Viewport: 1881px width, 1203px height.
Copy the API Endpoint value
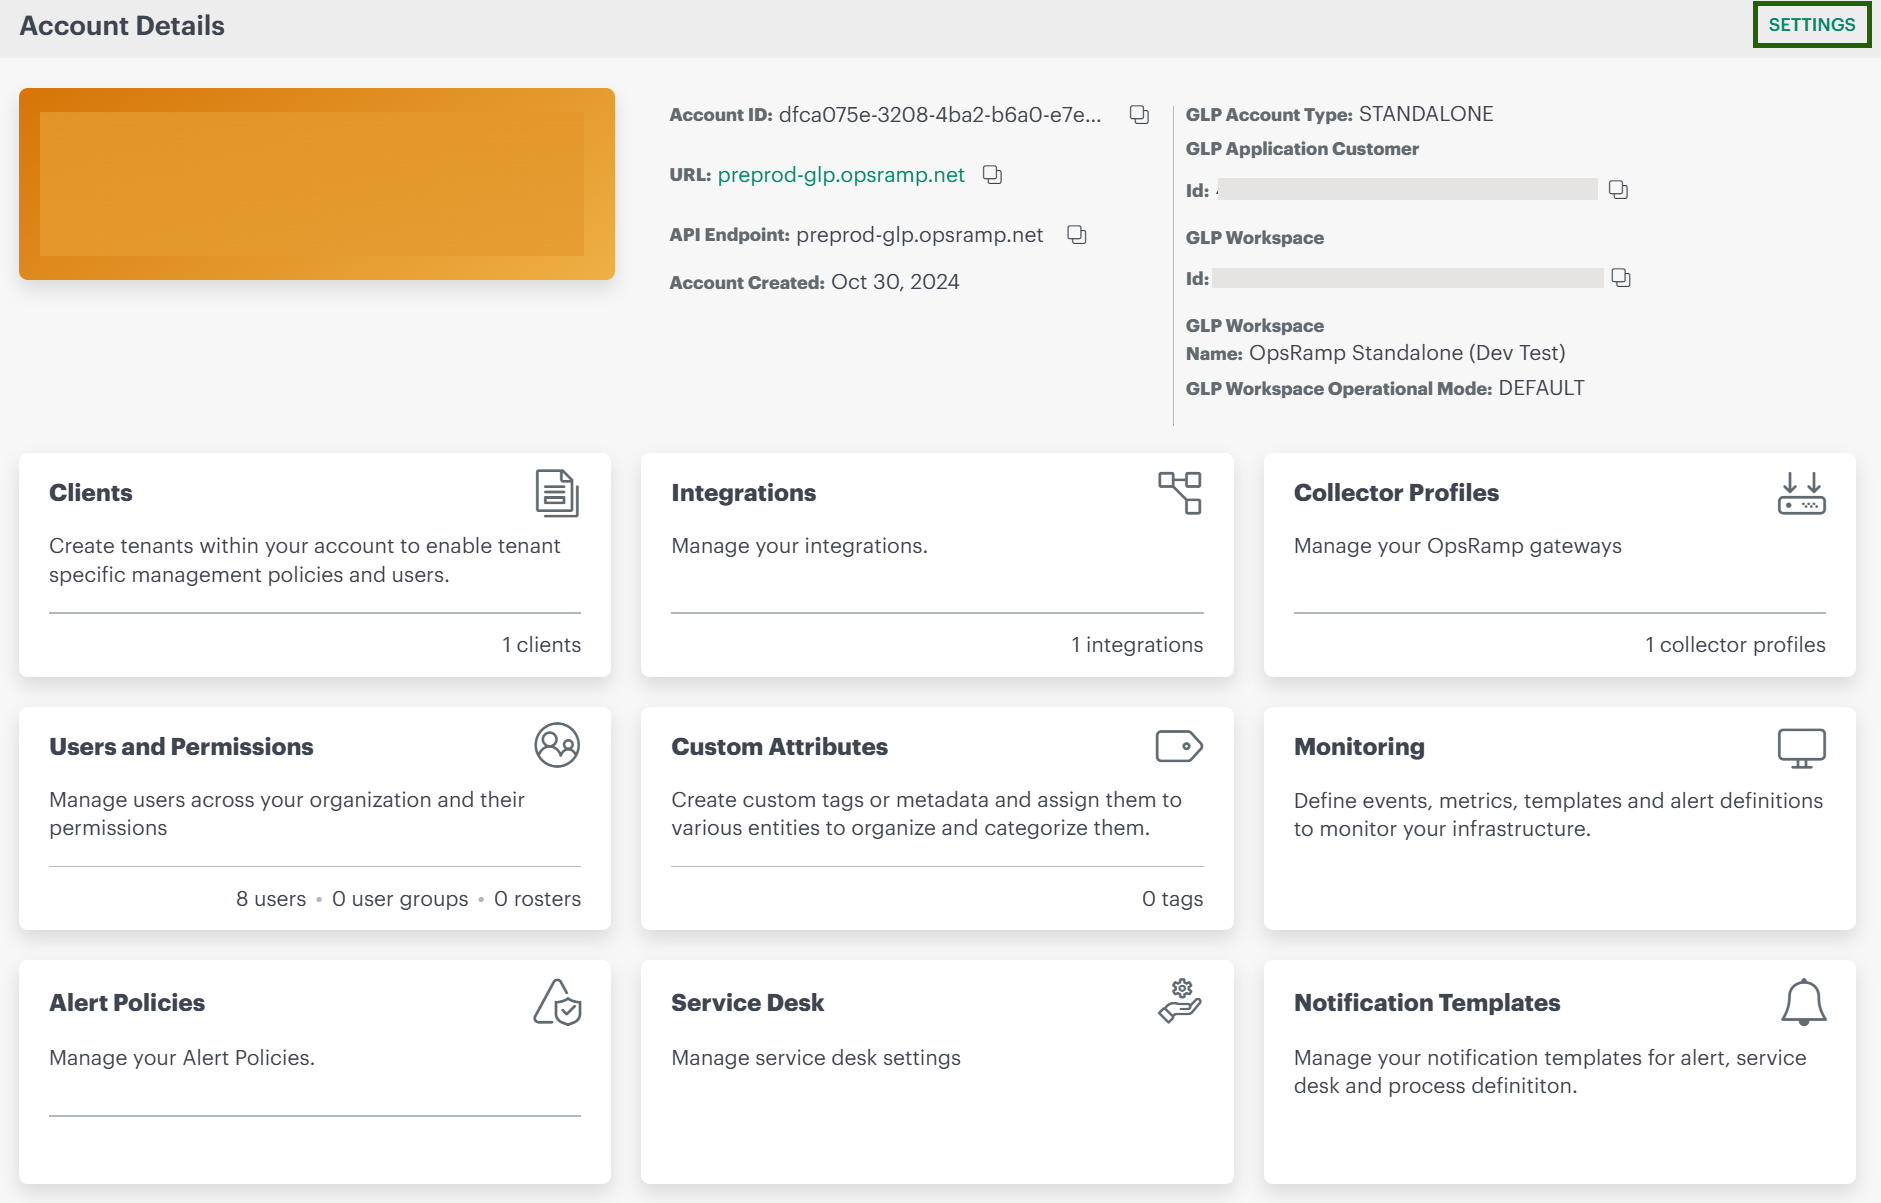[1076, 235]
